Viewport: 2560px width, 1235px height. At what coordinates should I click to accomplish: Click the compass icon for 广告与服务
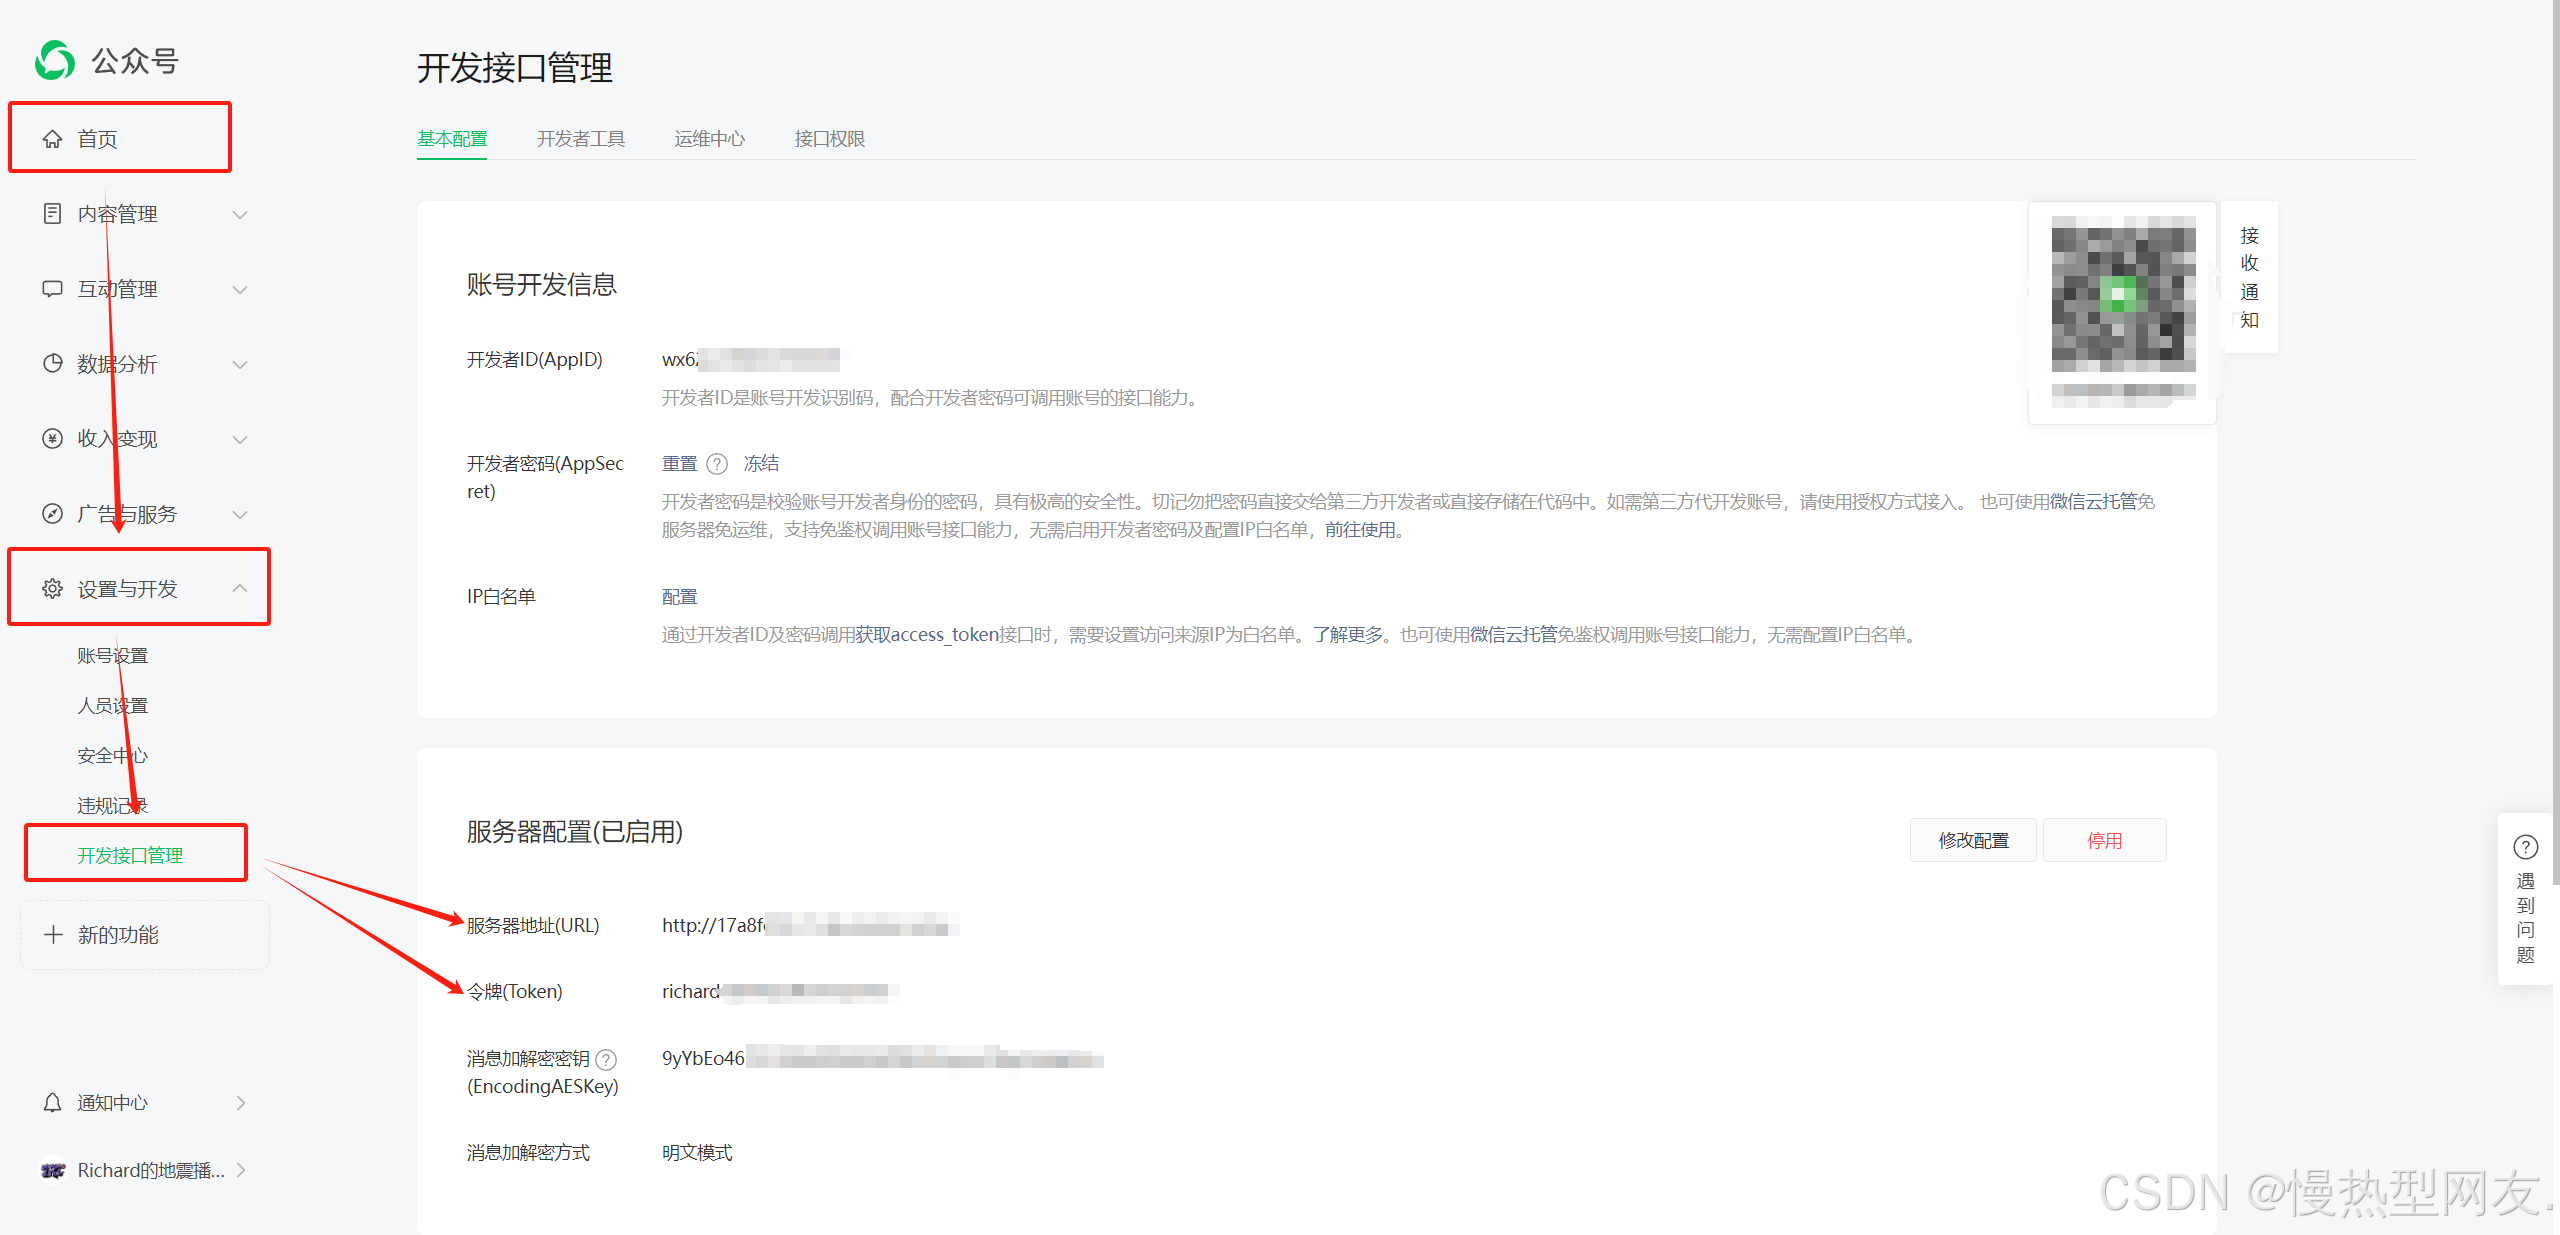(x=52, y=513)
